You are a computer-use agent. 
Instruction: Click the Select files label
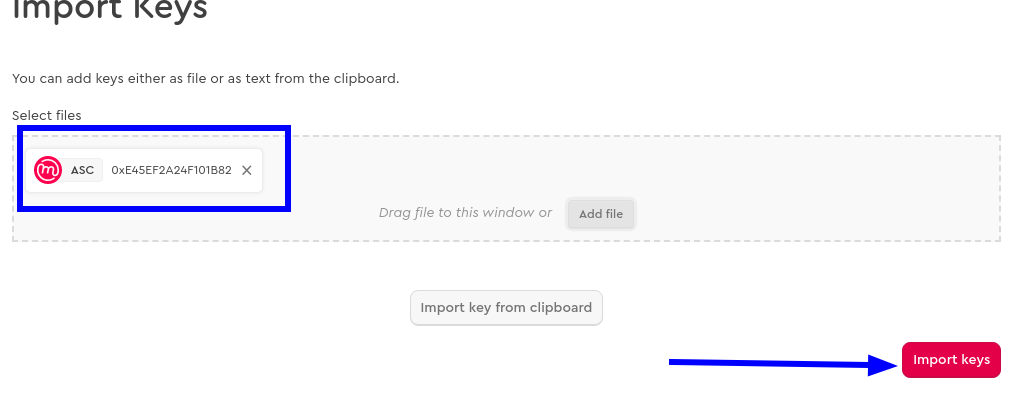click(x=47, y=115)
